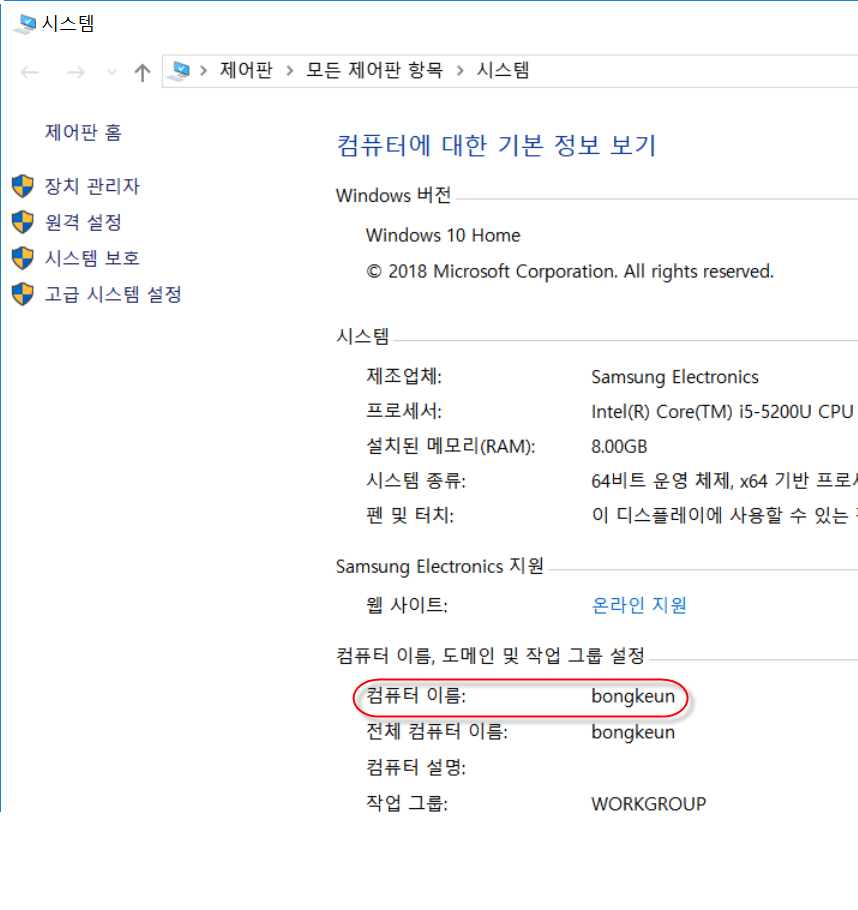Viewport: 858px width, 910px height.
Task: Expand the chevron after 모든 제어판 항목
Action: click(460, 70)
